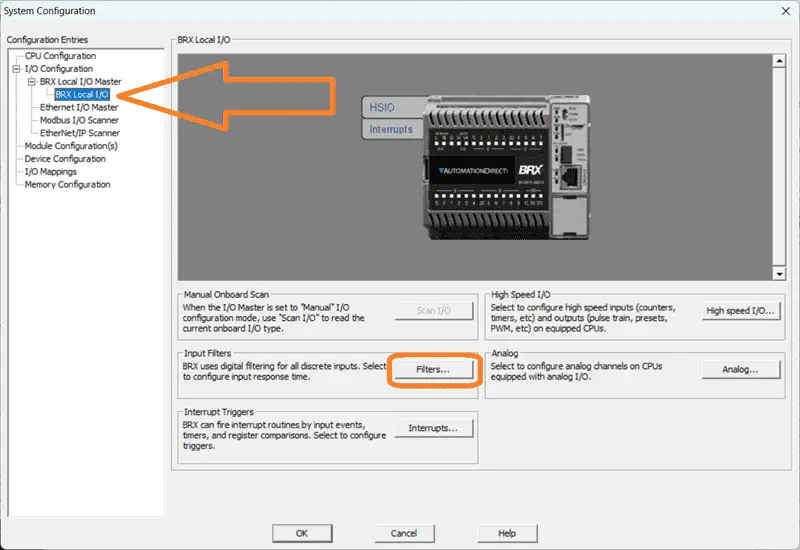Open Device Configuration entry
The width and height of the screenshot is (800, 550).
click(x=65, y=159)
